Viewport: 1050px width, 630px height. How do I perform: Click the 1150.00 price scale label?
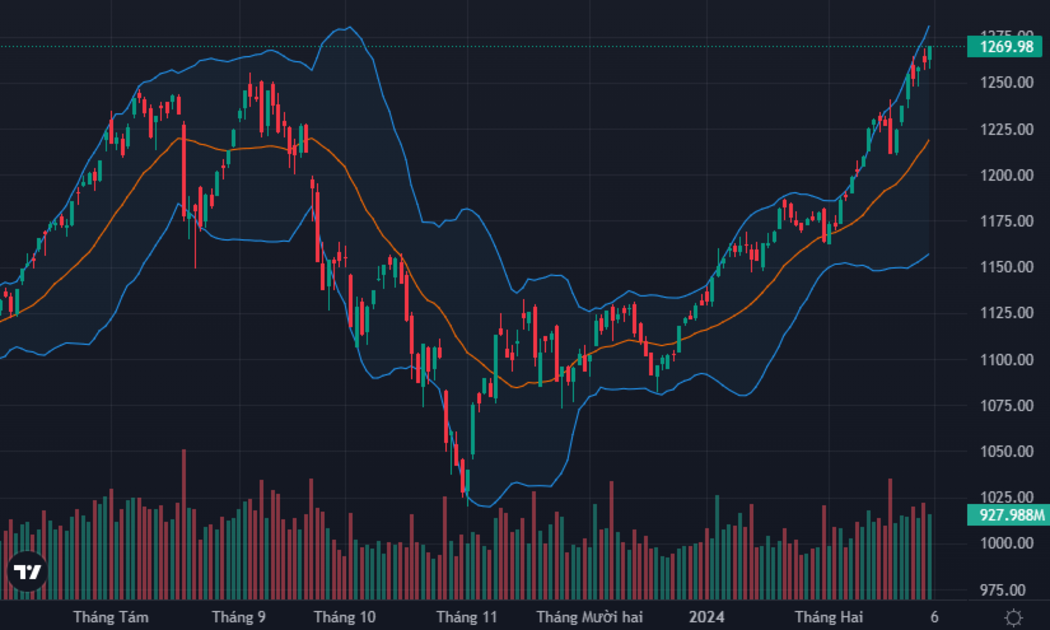point(1006,267)
